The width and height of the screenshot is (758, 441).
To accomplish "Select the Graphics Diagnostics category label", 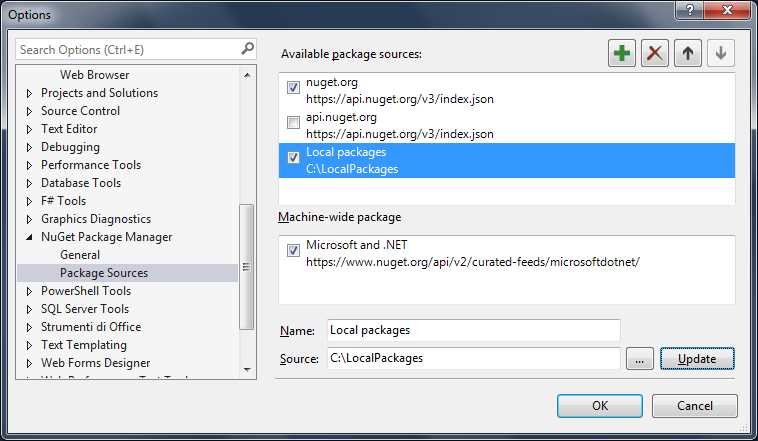I will tap(96, 219).
